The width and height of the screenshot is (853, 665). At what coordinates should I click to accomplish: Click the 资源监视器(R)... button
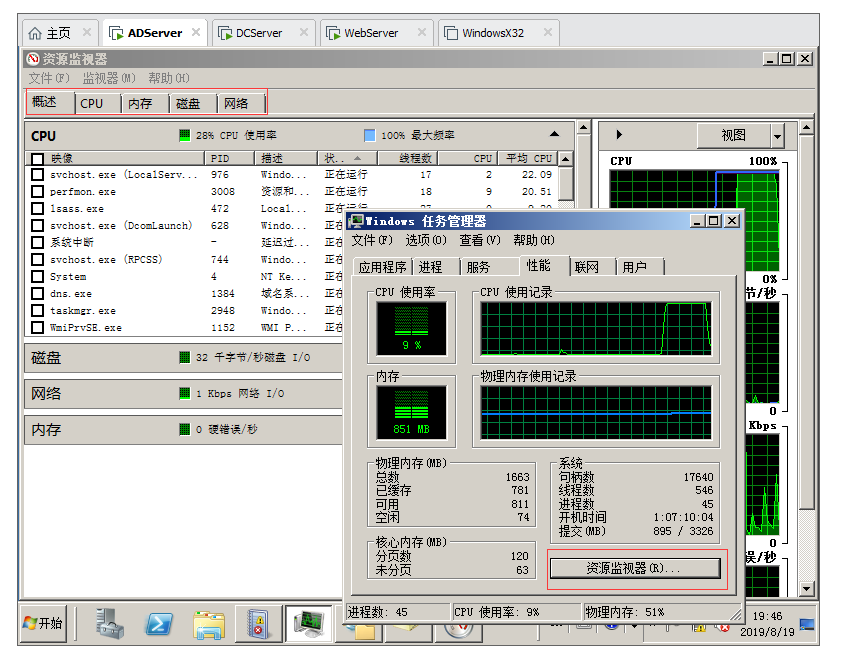[x=634, y=568]
